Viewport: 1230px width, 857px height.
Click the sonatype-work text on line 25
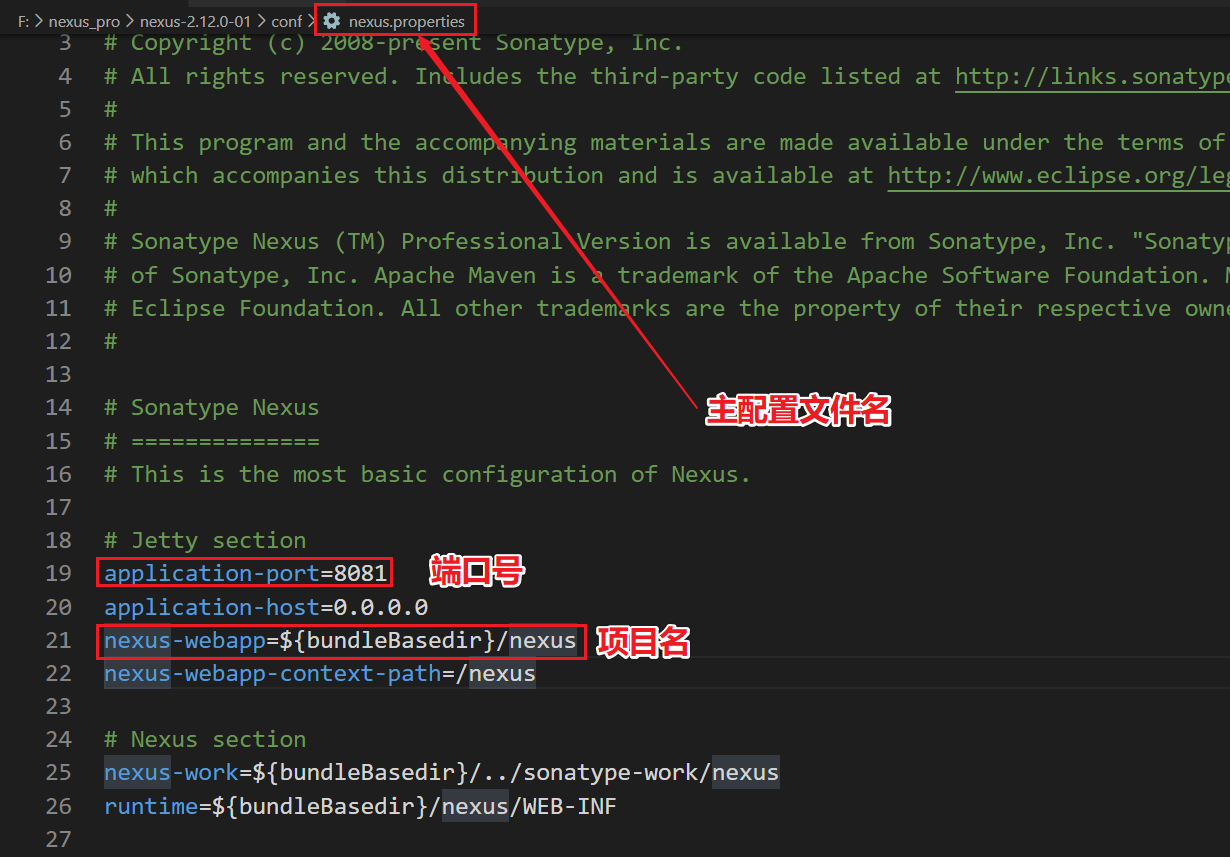pos(610,772)
